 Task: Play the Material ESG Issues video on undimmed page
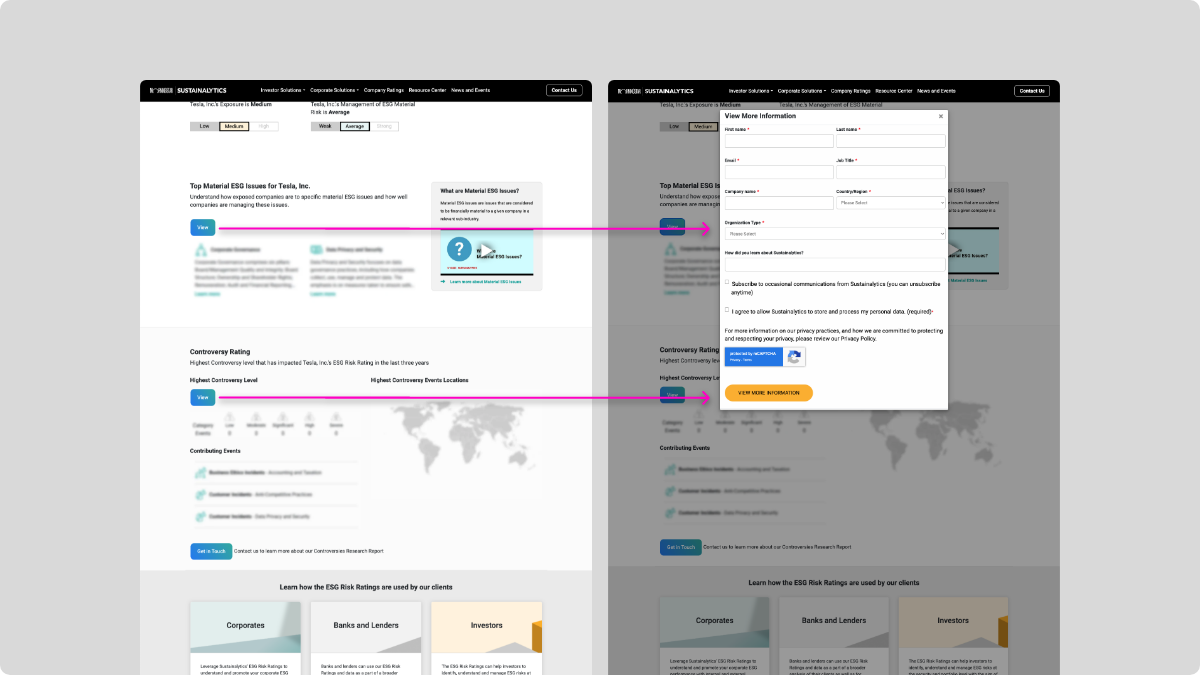(x=486, y=250)
